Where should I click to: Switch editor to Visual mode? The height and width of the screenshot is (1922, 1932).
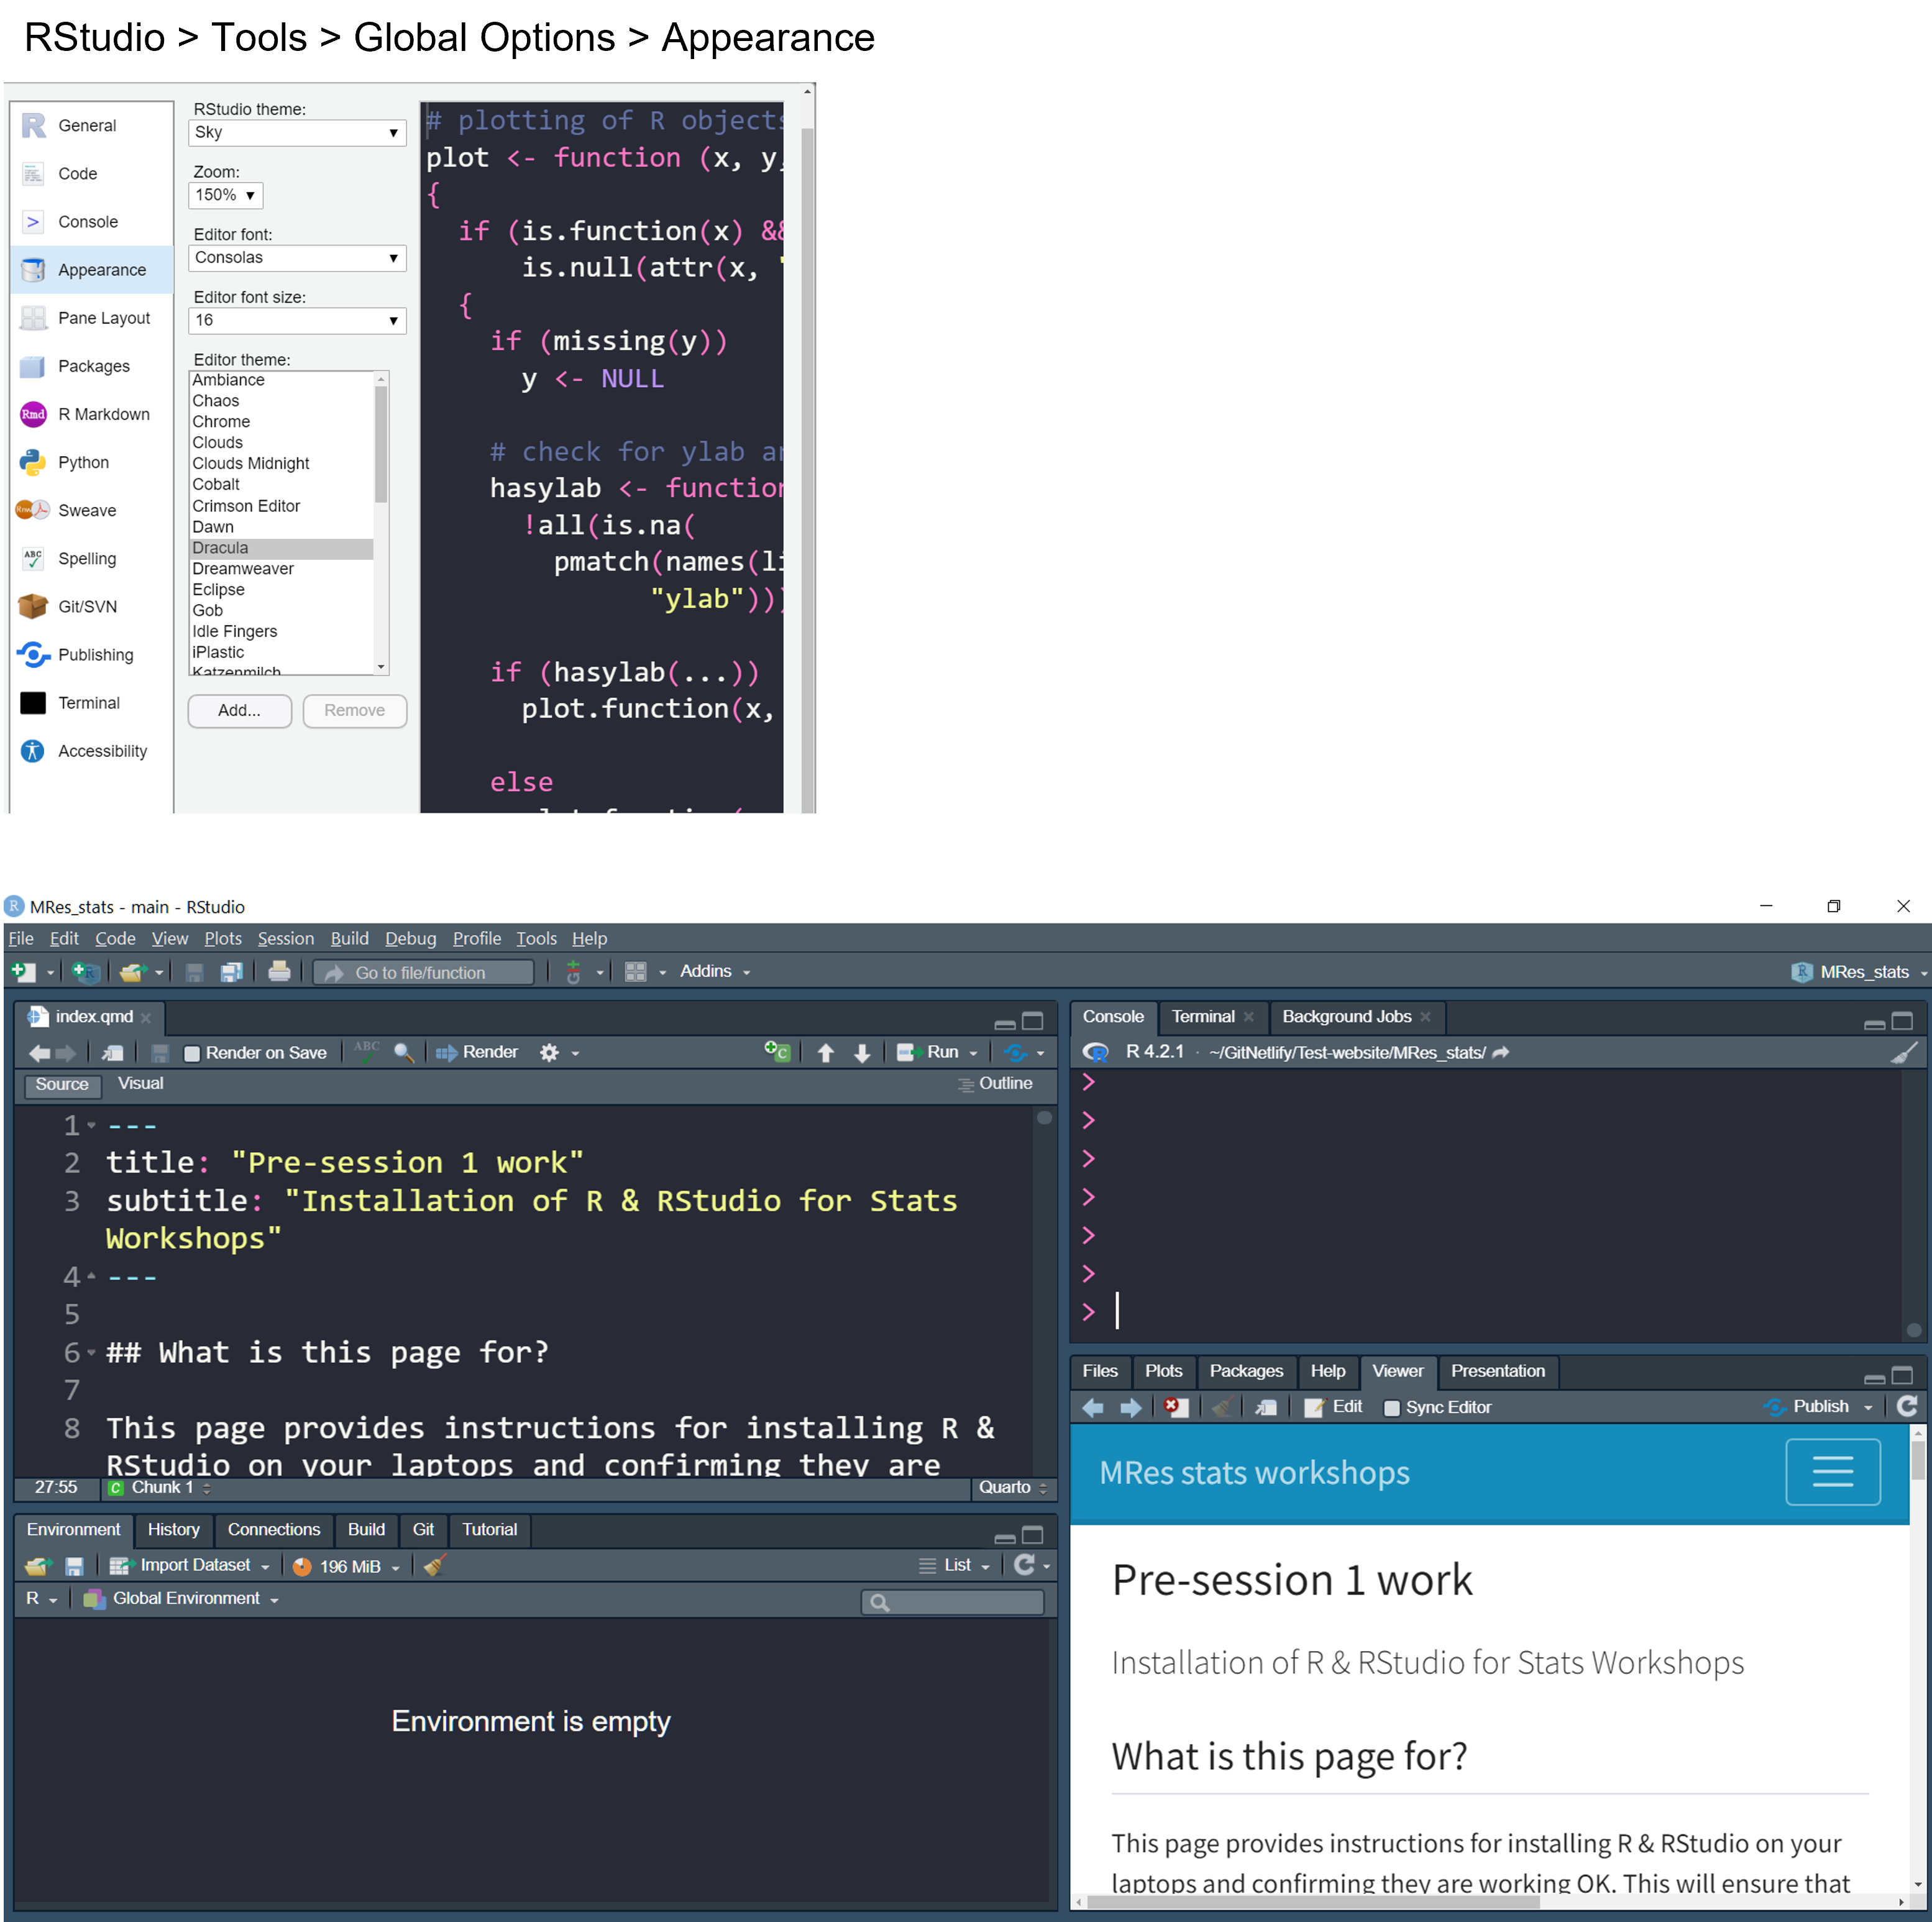point(141,1084)
